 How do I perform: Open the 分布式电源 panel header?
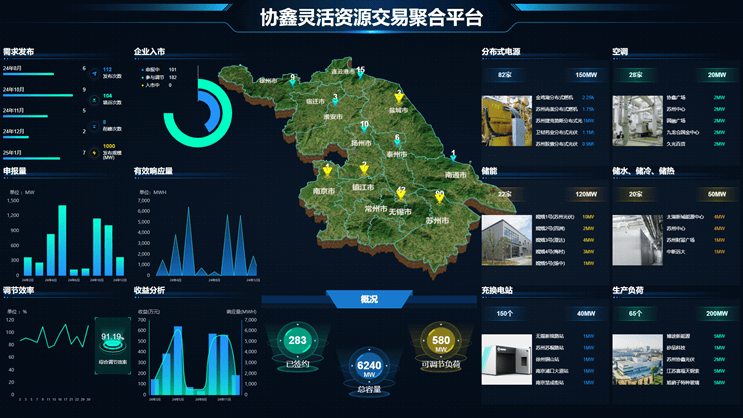click(501, 52)
